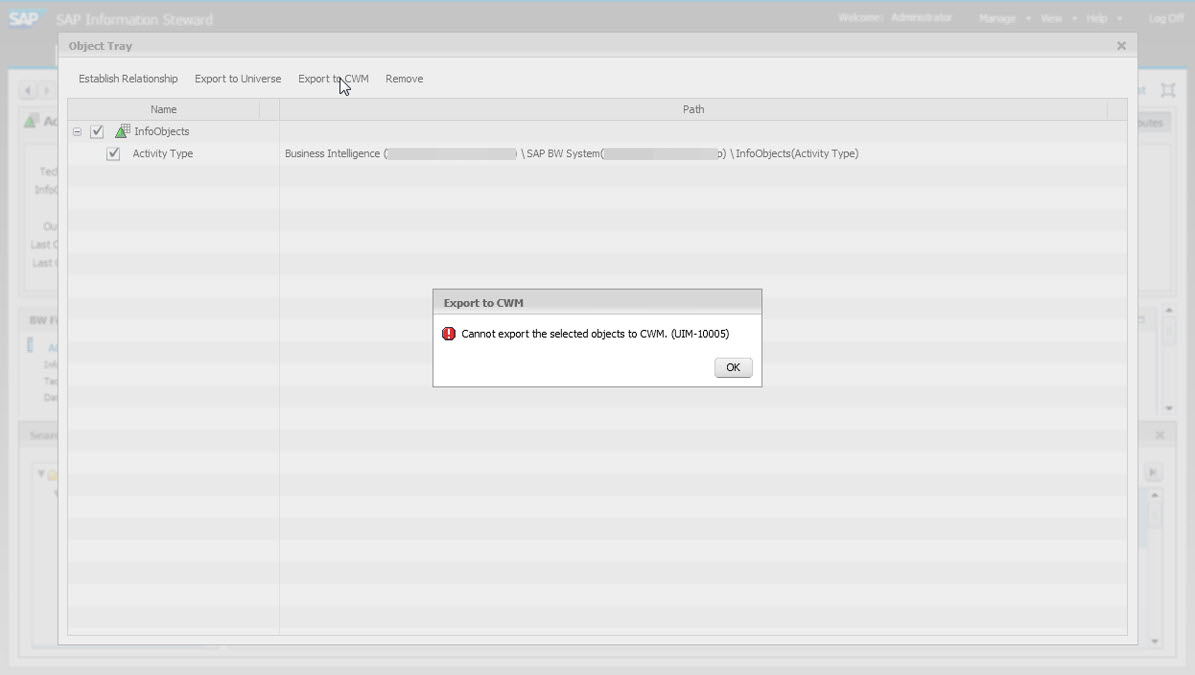Screen dimensions: 1195x675
Task: Uncheck the Activity Type checkbox
Action: click(114, 153)
